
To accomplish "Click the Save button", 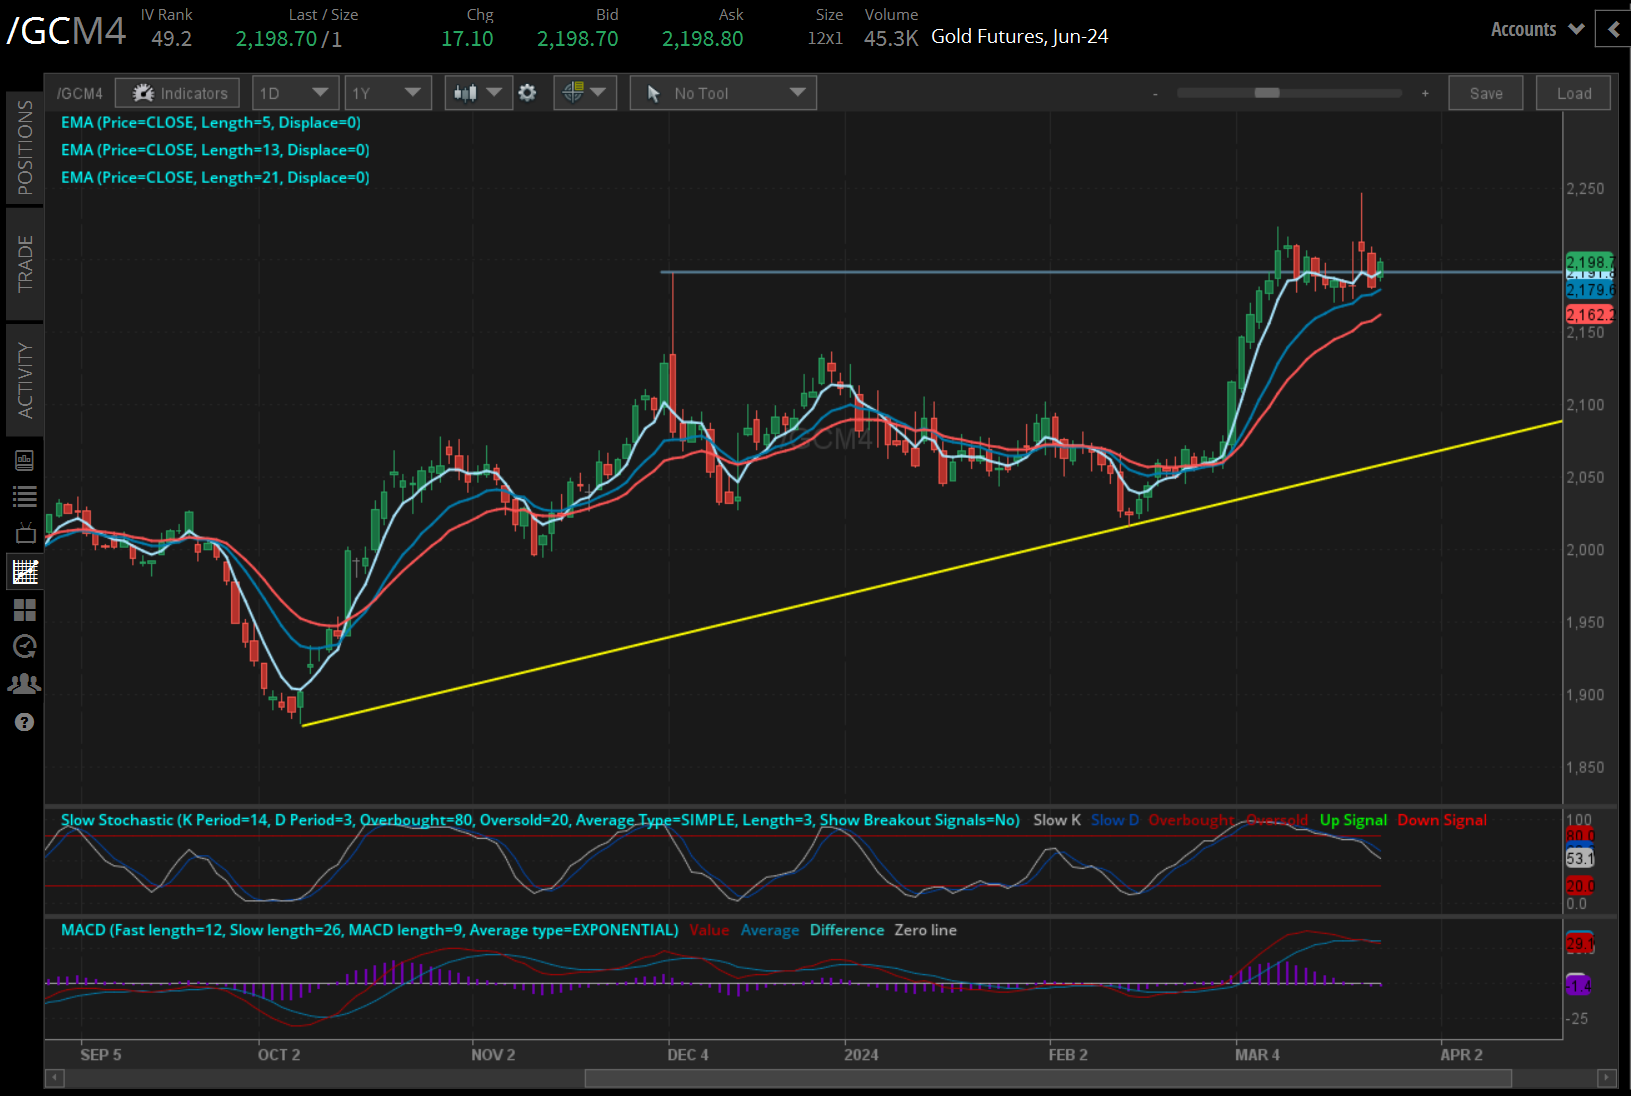I will click(1486, 92).
